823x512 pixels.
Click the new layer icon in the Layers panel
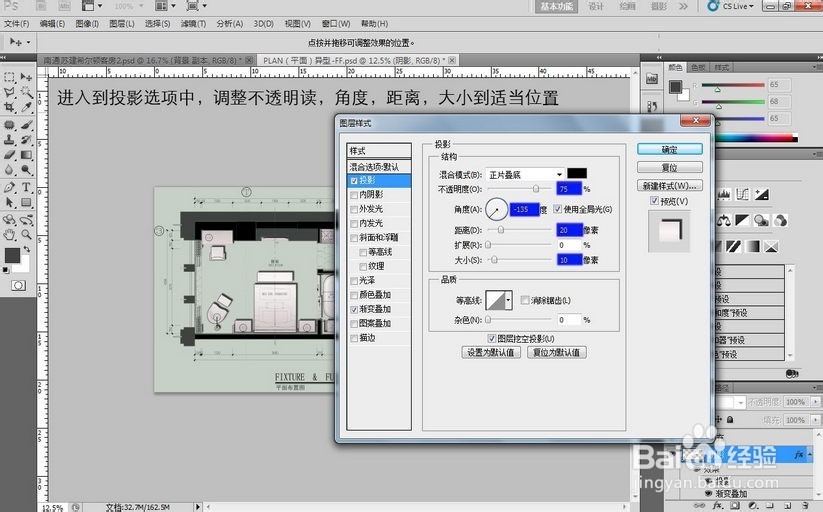(x=788, y=506)
